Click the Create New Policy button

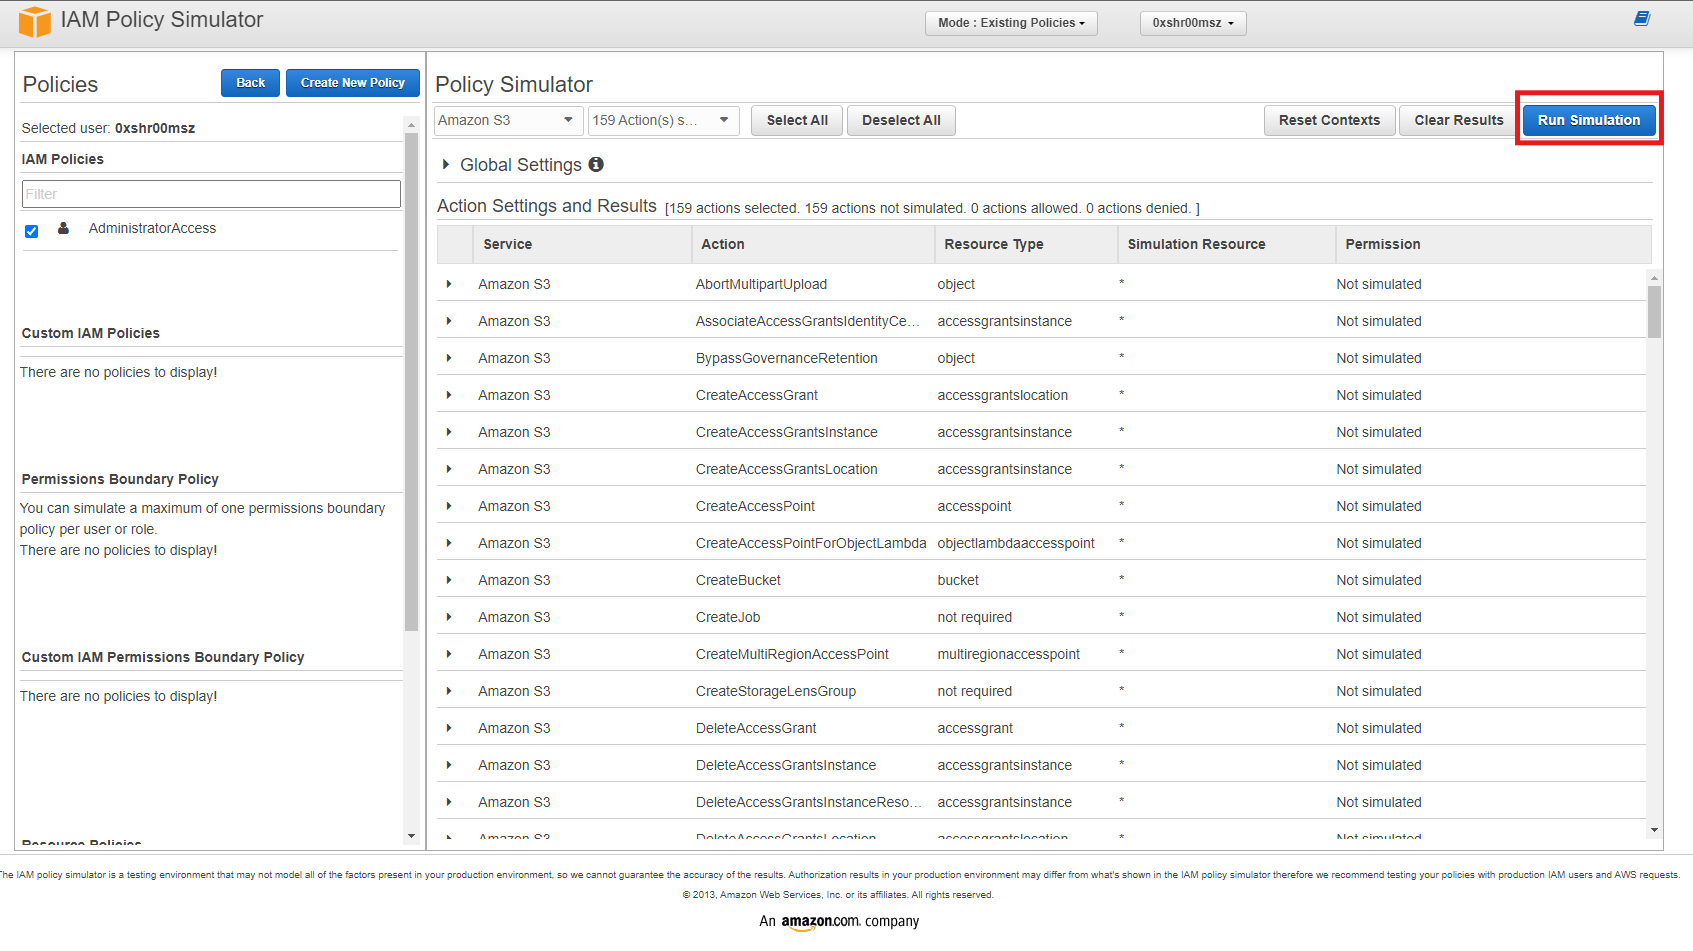pos(352,83)
